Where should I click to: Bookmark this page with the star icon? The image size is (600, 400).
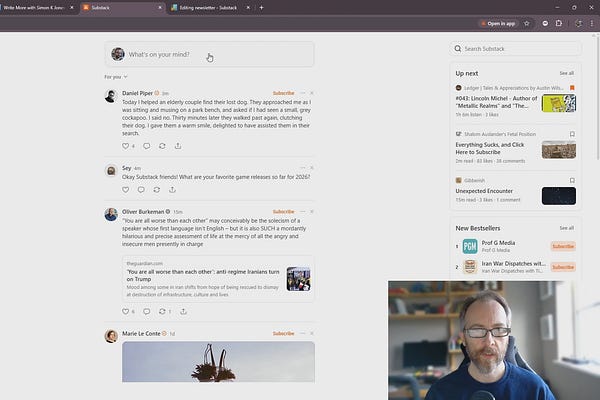(527, 23)
